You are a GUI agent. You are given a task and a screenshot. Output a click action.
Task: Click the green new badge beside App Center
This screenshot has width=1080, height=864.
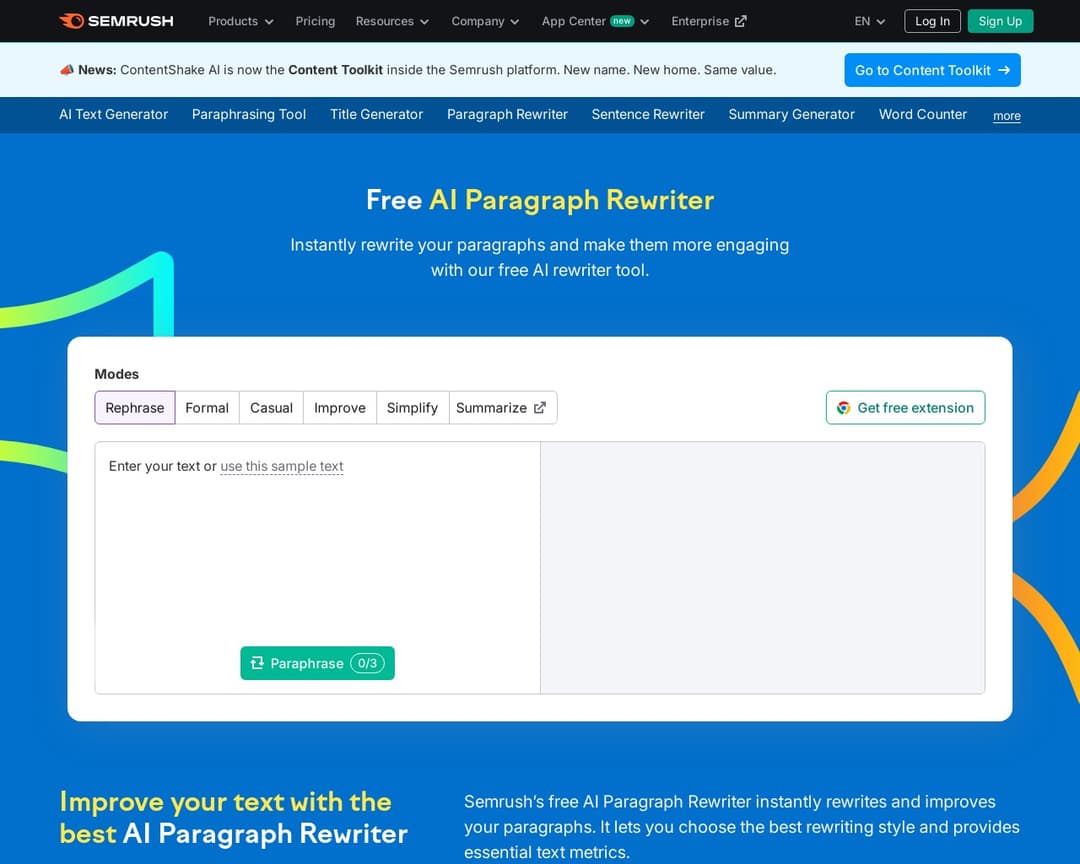[x=621, y=20]
